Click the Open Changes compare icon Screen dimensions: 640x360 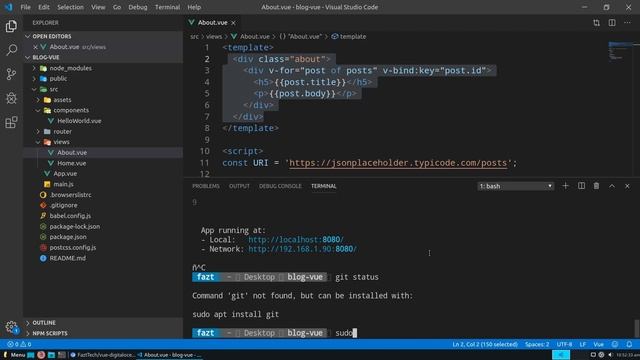(x=596, y=23)
